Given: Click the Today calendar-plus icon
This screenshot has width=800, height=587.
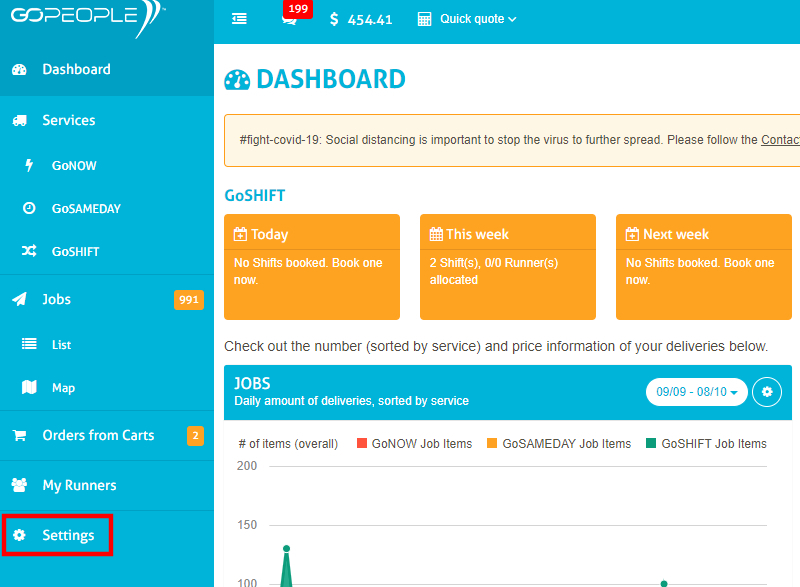Looking at the screenshot, I should (240, 234).
